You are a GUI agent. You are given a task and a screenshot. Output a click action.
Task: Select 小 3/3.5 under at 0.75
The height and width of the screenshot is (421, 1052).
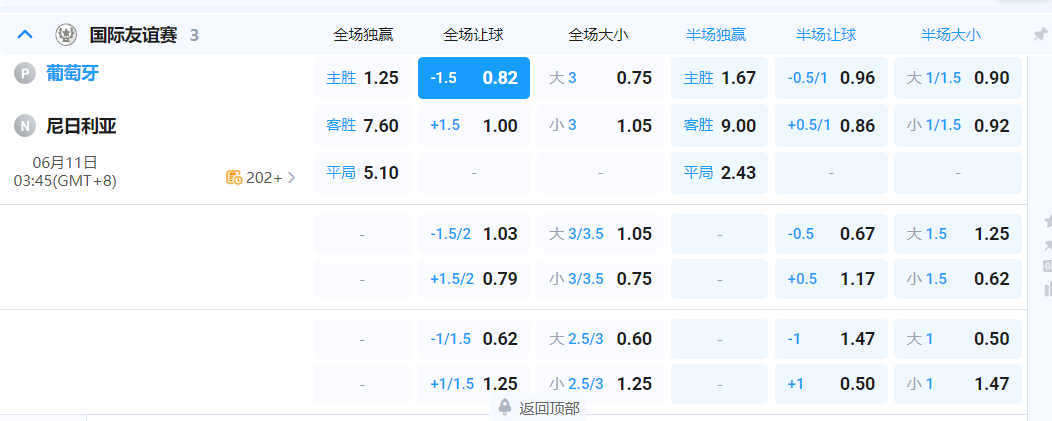click(x=600, y=279)
